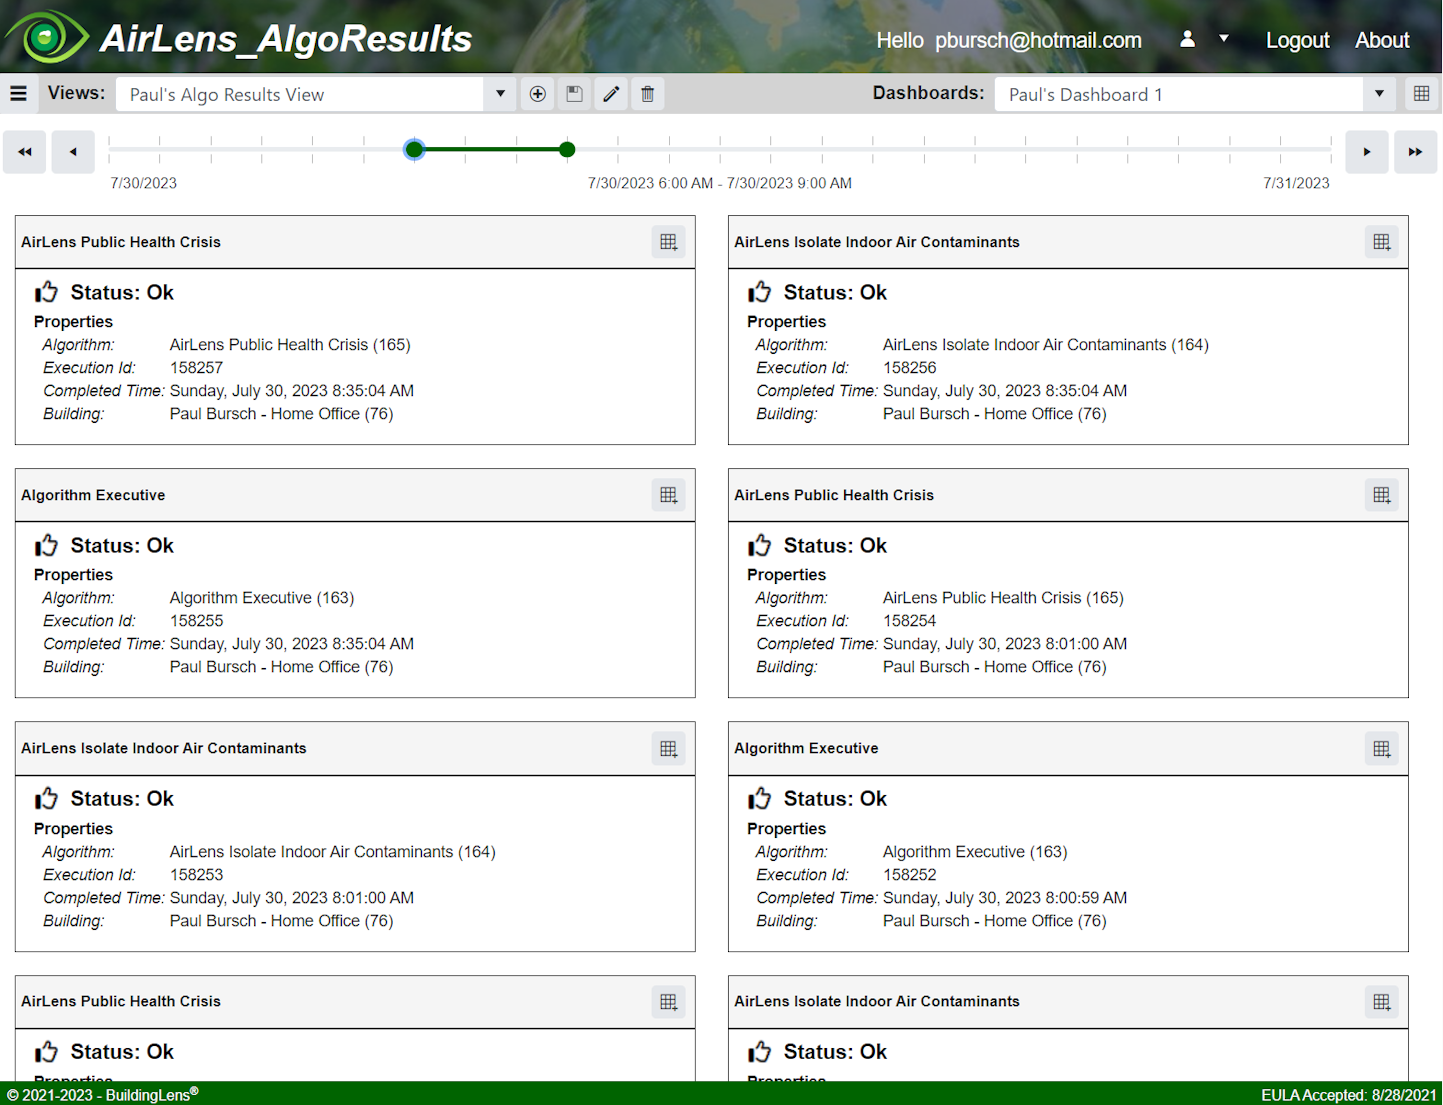Click completed time of execution 158254
This screenshot has width=1443, height=1105.
1005,644
